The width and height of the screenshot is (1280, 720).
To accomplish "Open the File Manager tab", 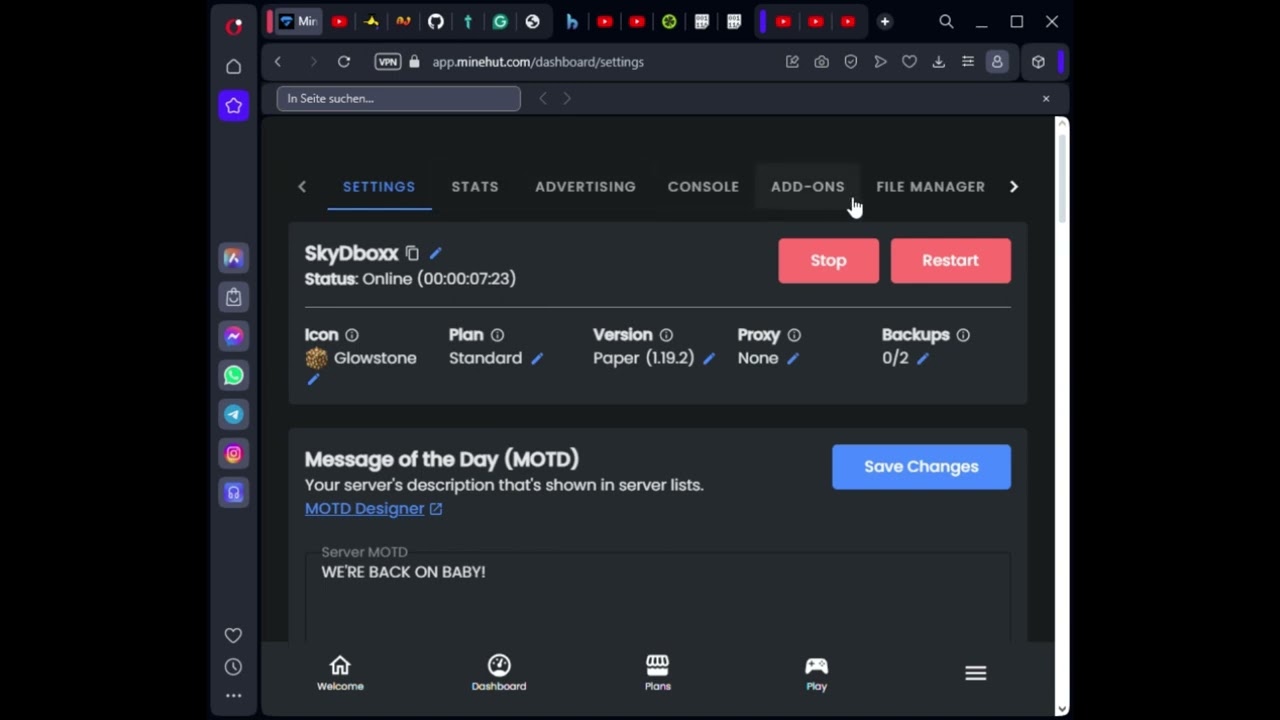I will coord(931,187).
